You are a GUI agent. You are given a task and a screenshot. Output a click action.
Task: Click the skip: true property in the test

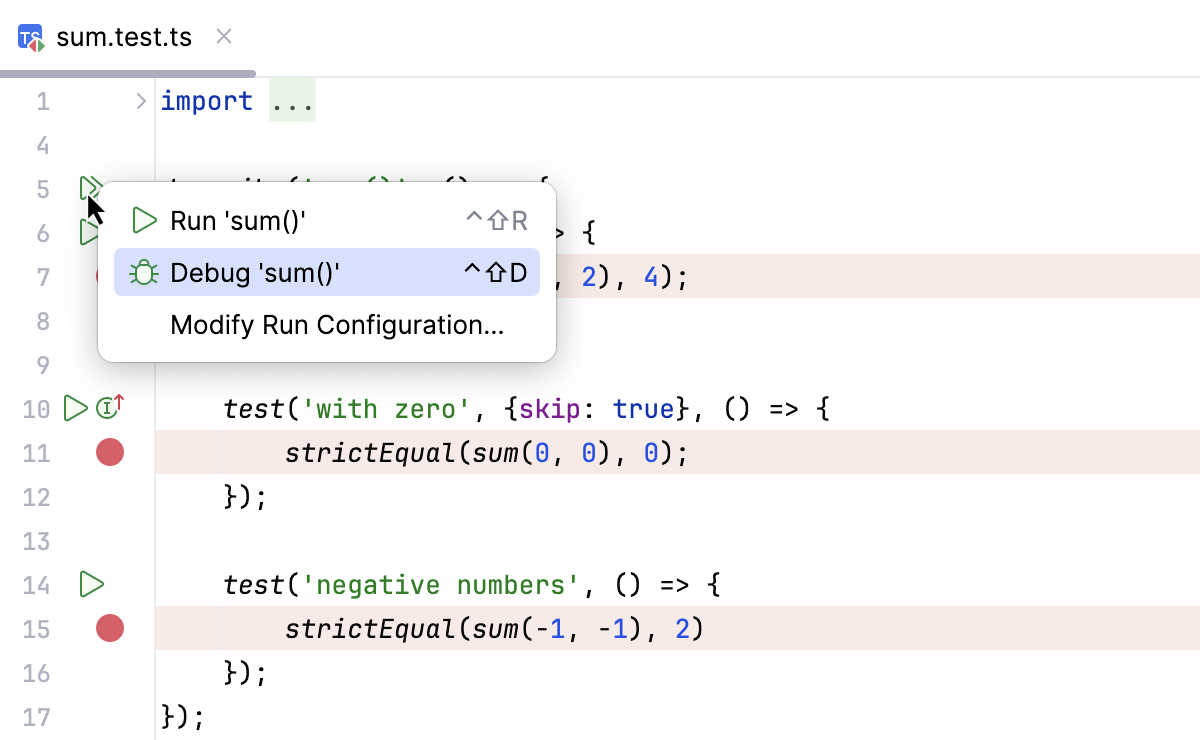(x=585, y=408)
